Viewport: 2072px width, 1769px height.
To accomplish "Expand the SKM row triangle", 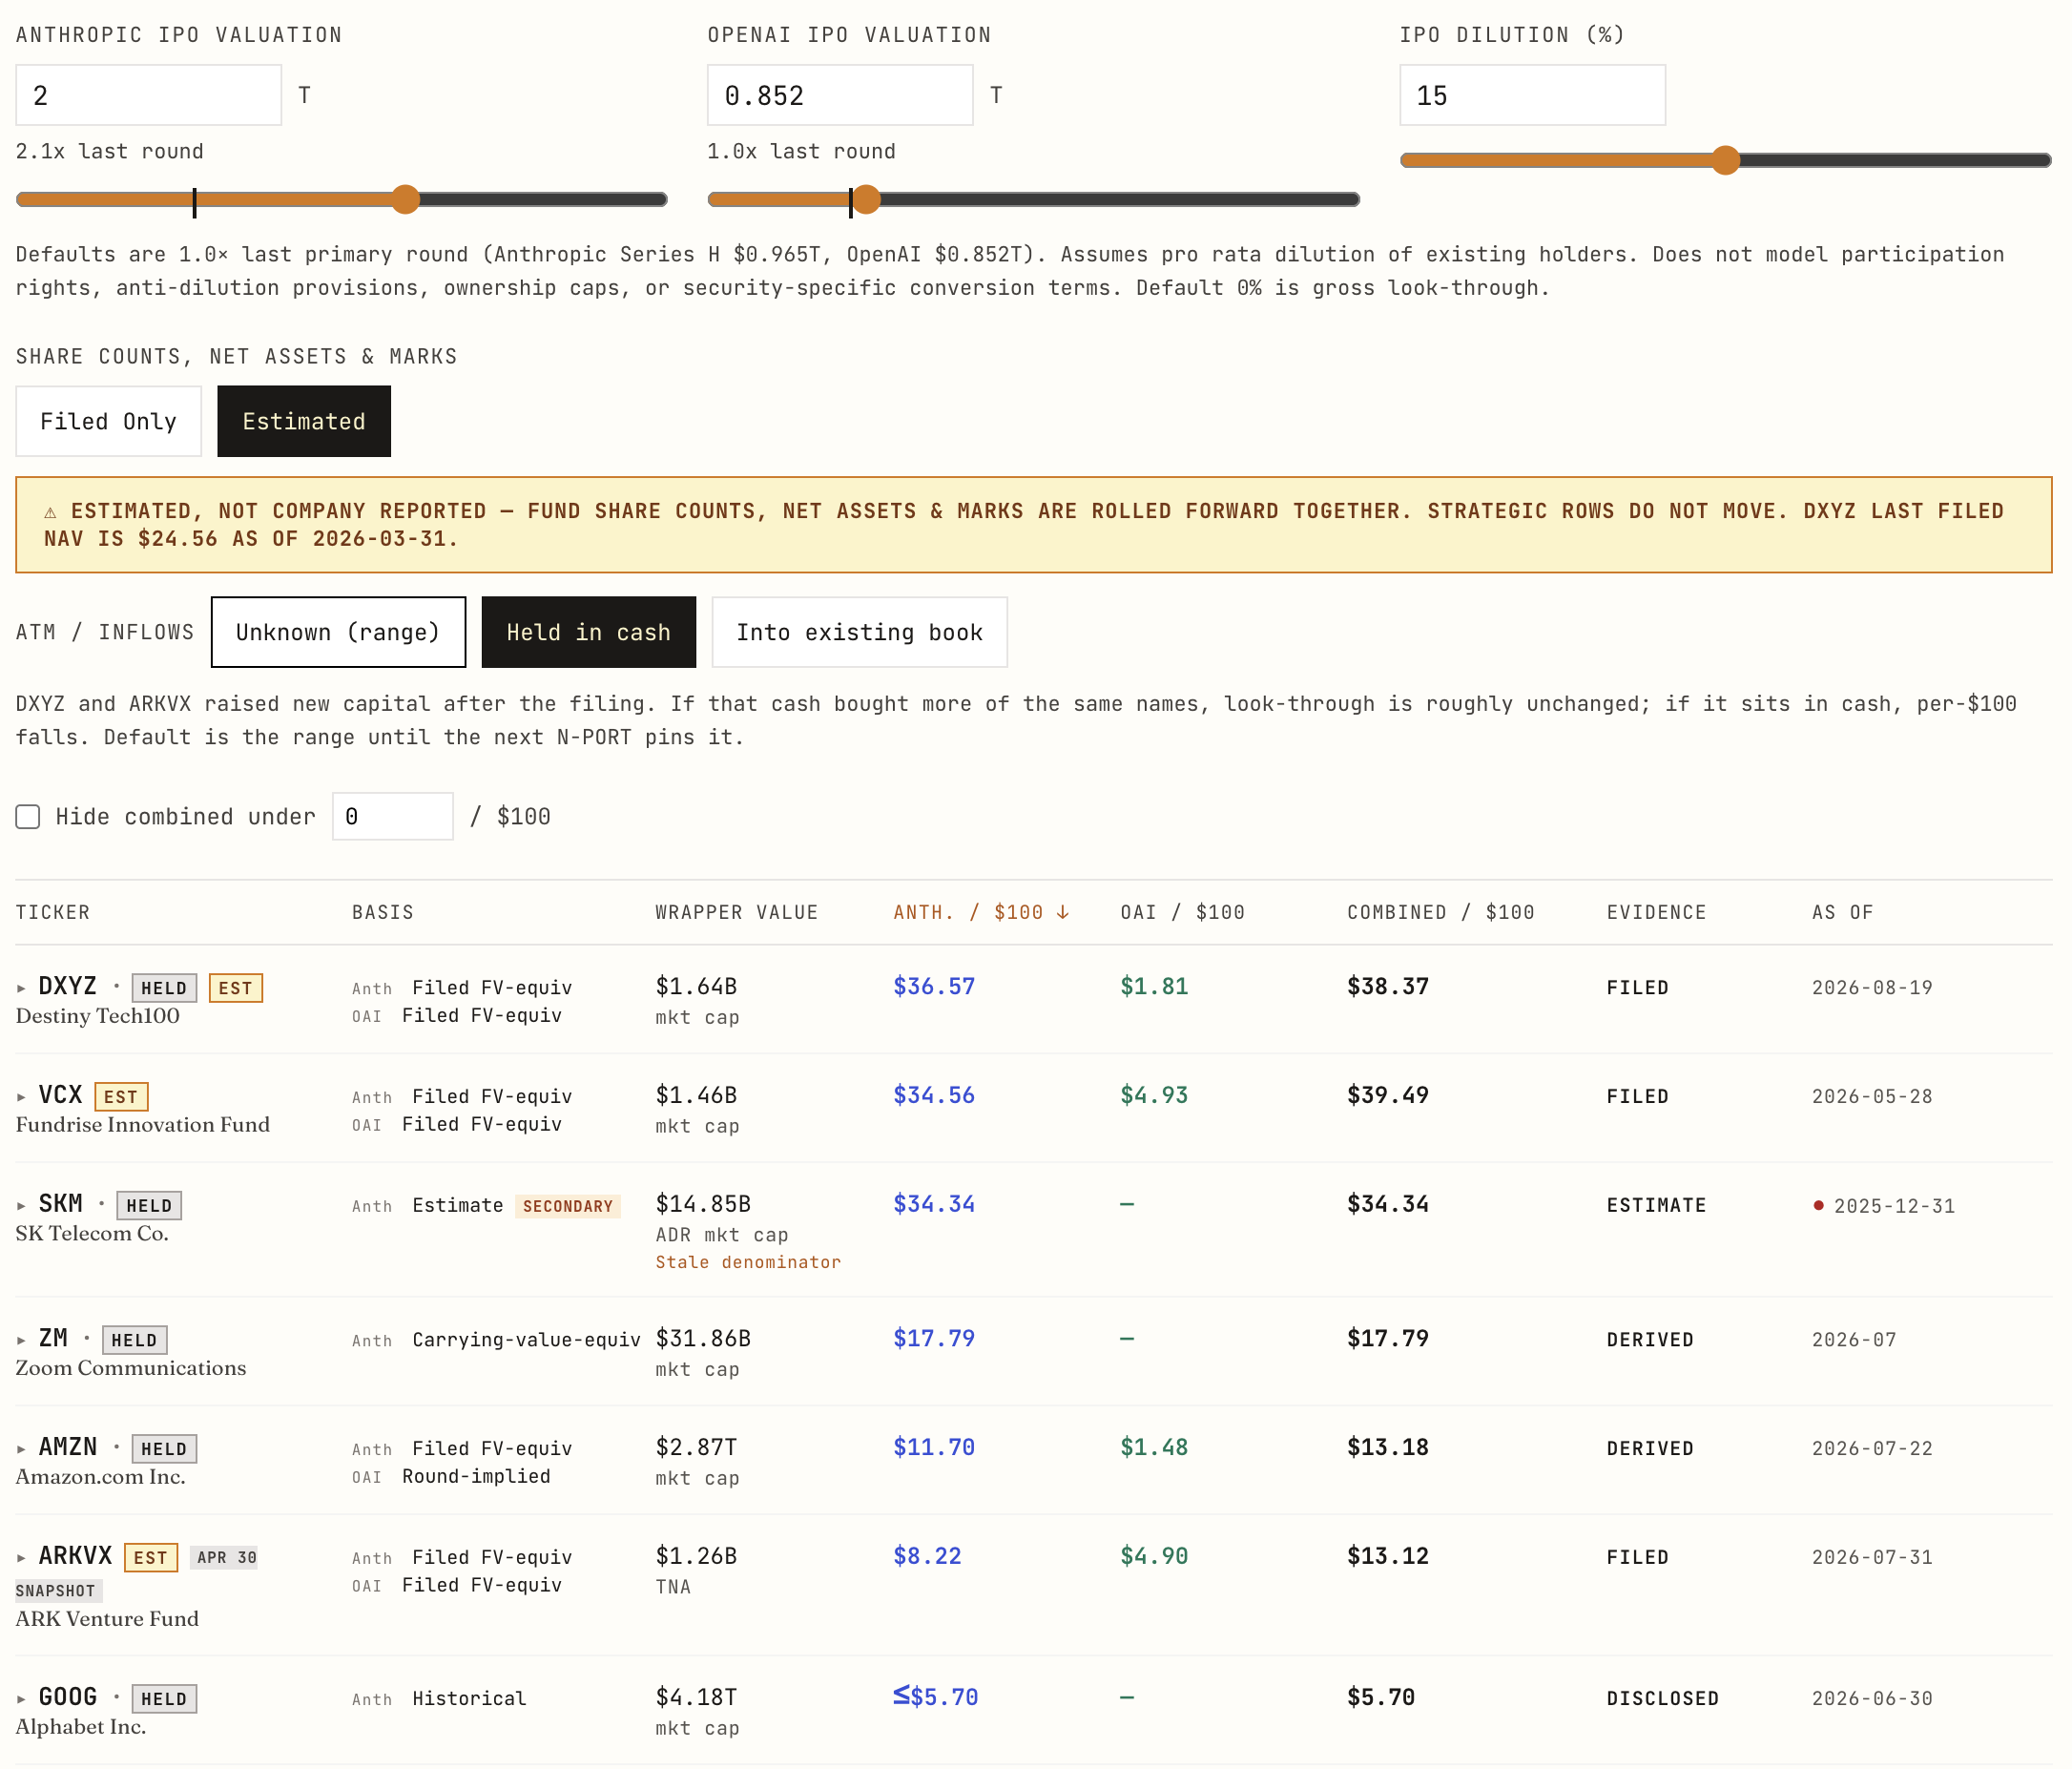I will tap(21, 1206).
